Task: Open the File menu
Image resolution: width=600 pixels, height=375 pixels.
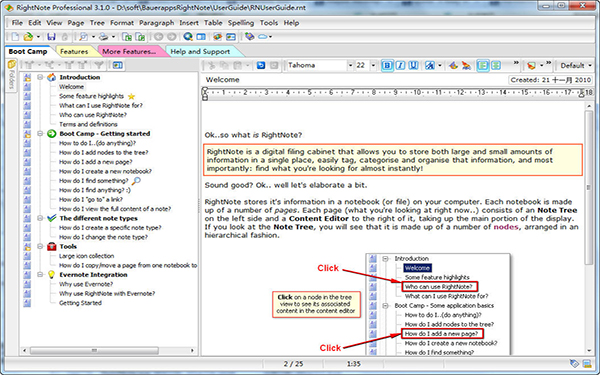Action: (17, 23)
